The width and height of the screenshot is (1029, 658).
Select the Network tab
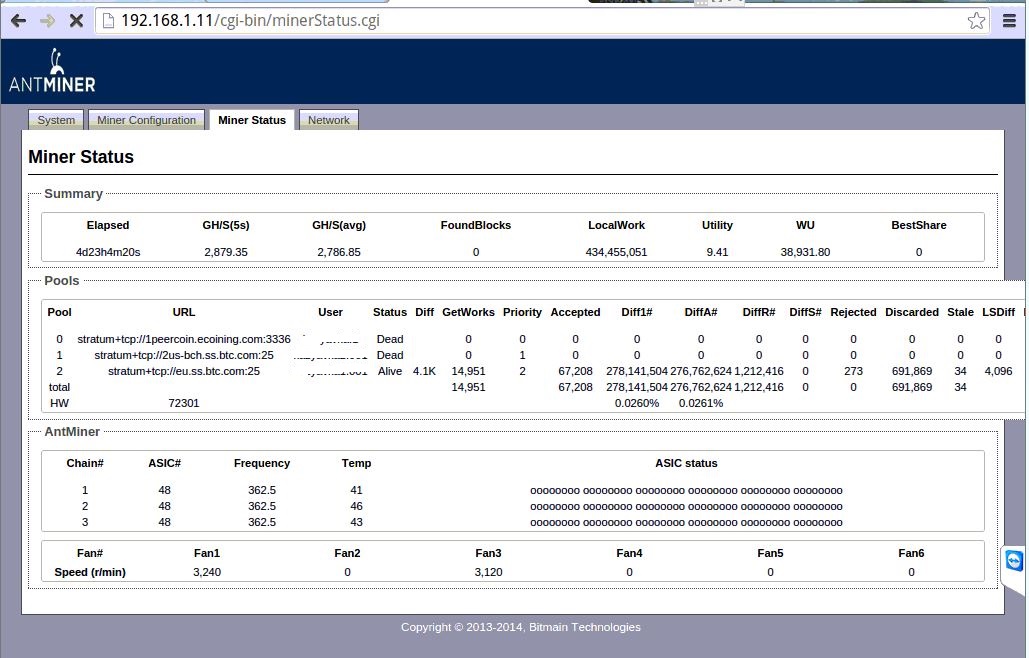(x=328, y=120)
